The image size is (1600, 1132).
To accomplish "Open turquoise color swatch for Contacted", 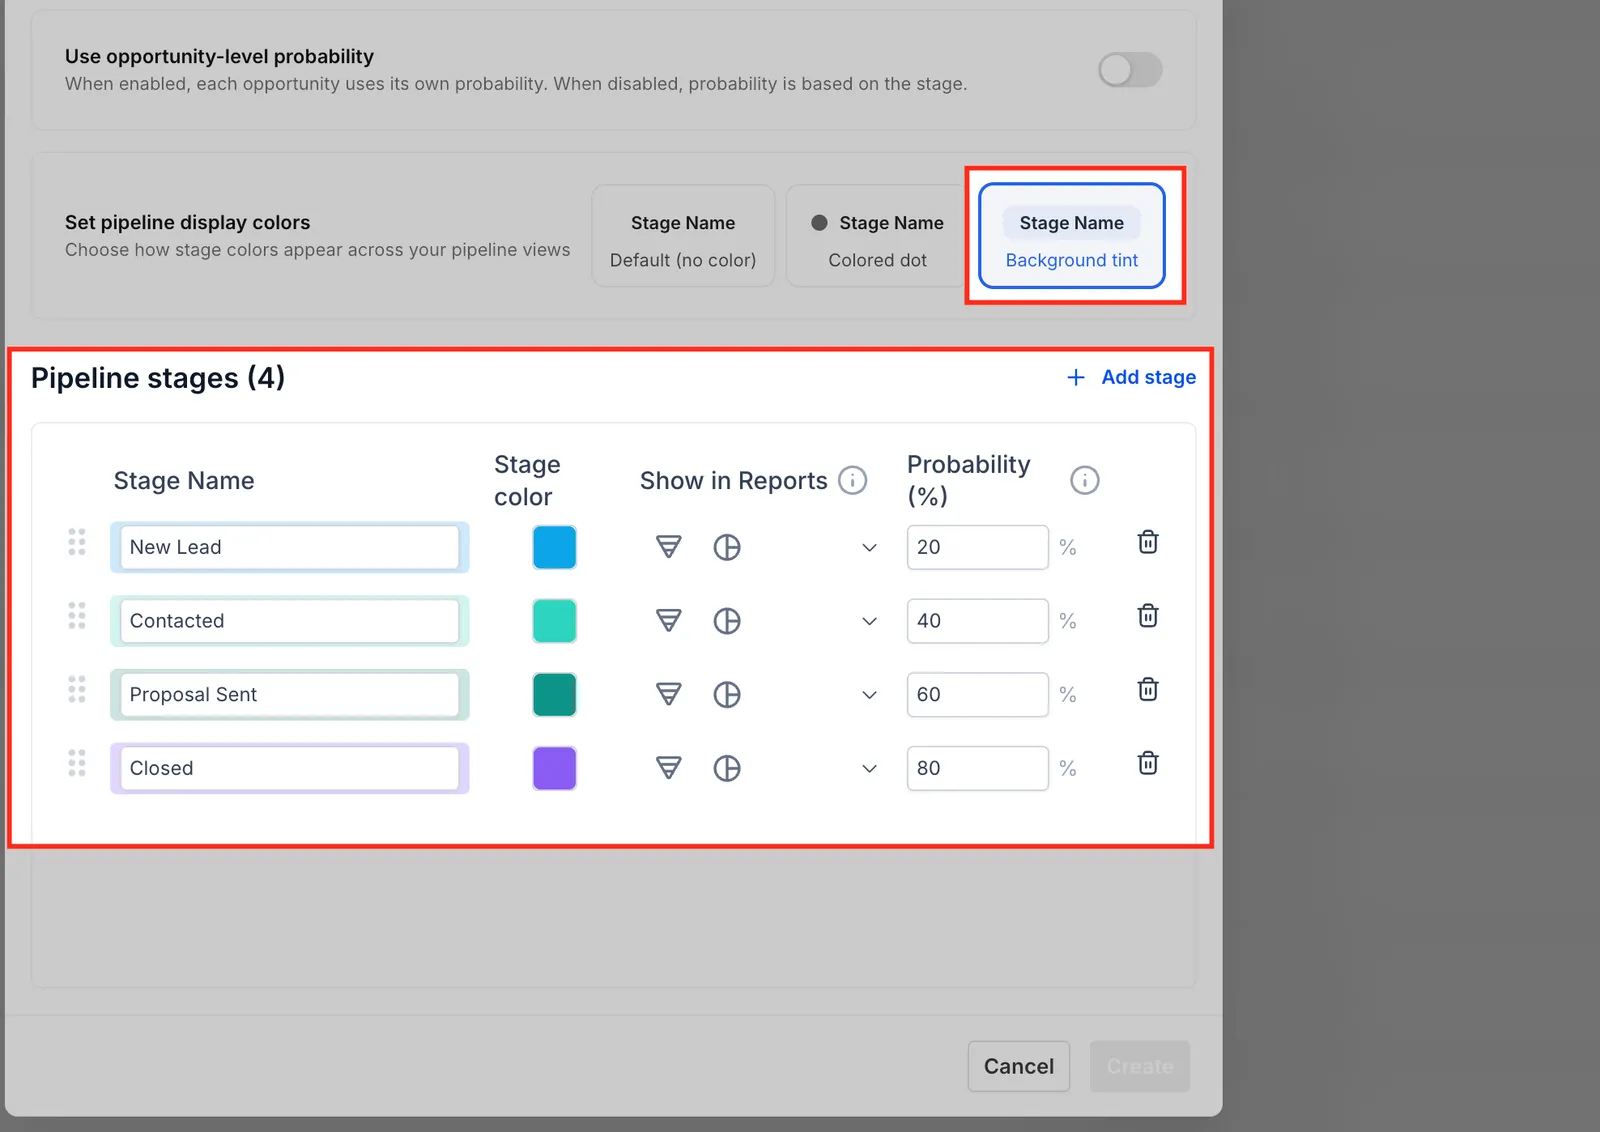I will pos(554,621).
